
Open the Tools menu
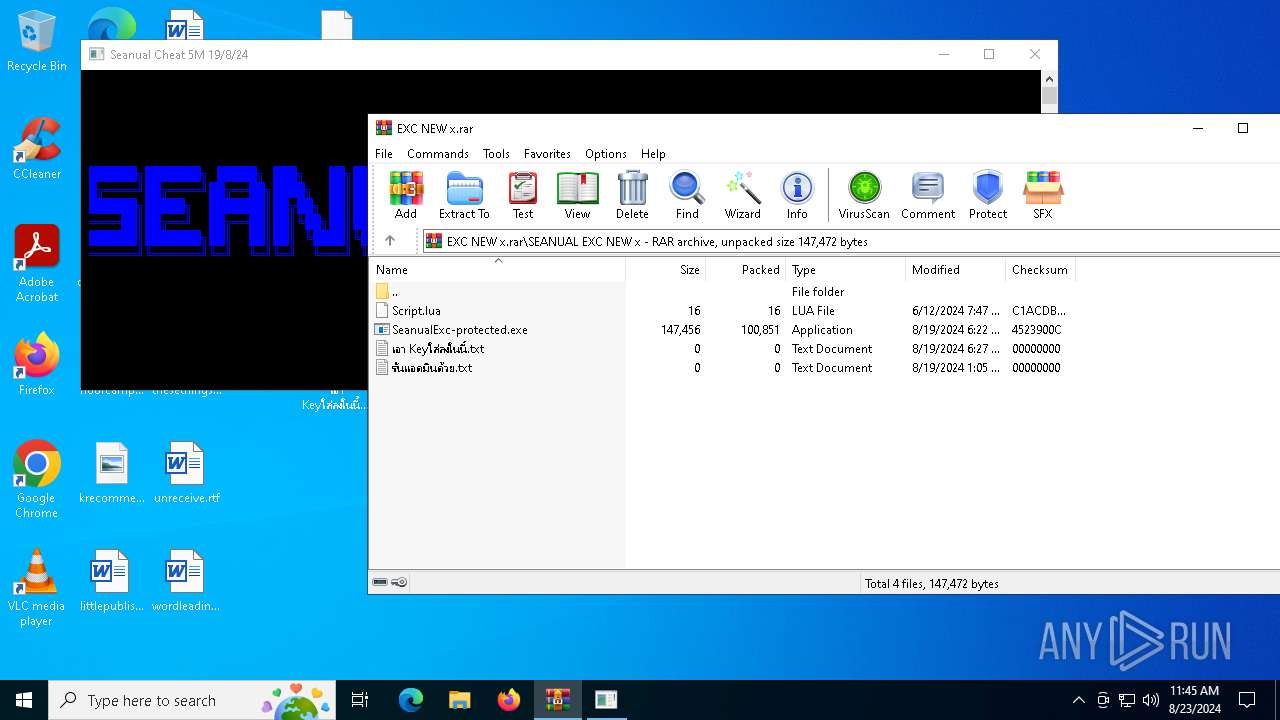tap(496, 154)
